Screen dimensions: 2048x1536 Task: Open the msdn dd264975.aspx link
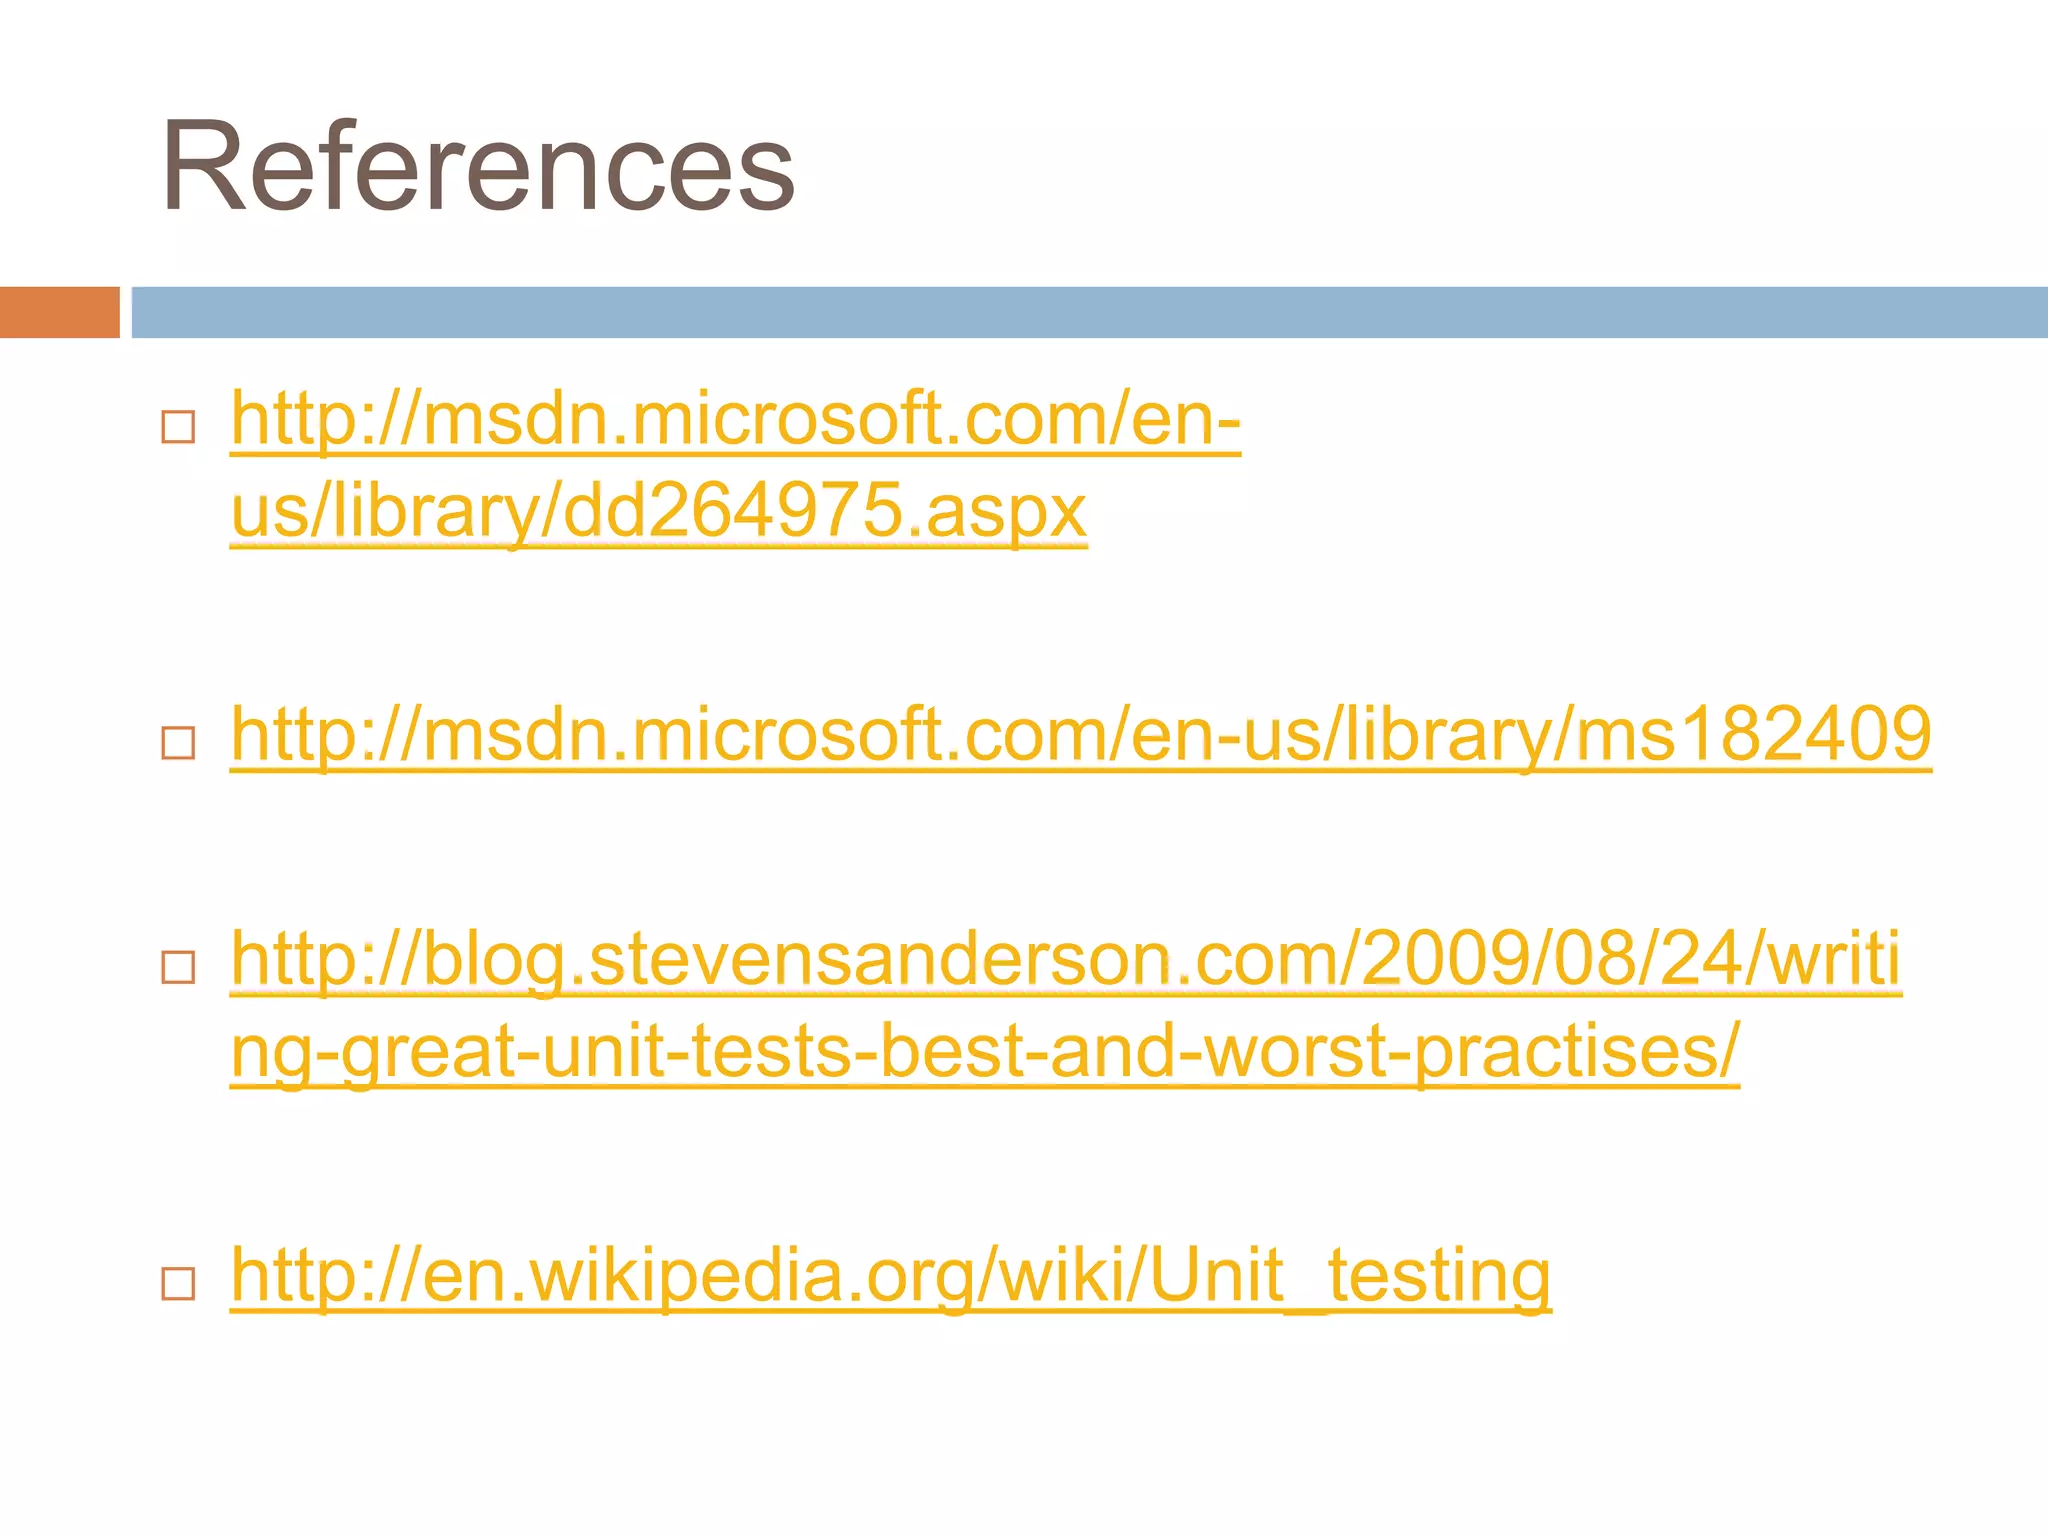pos(735,464)
